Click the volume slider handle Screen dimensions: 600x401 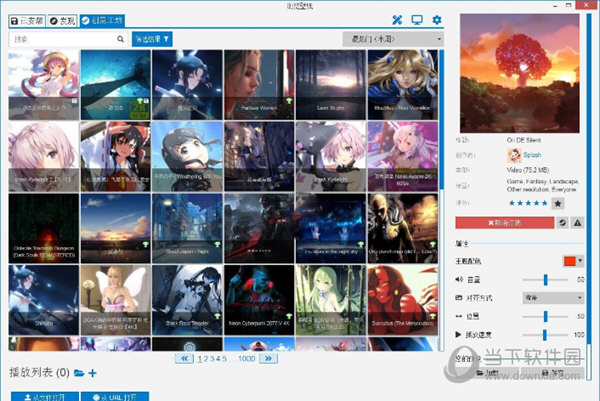545,280
